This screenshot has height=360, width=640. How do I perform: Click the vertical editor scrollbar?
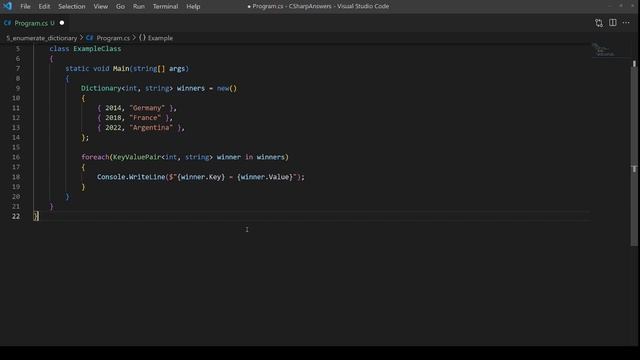tap(634, 153)
